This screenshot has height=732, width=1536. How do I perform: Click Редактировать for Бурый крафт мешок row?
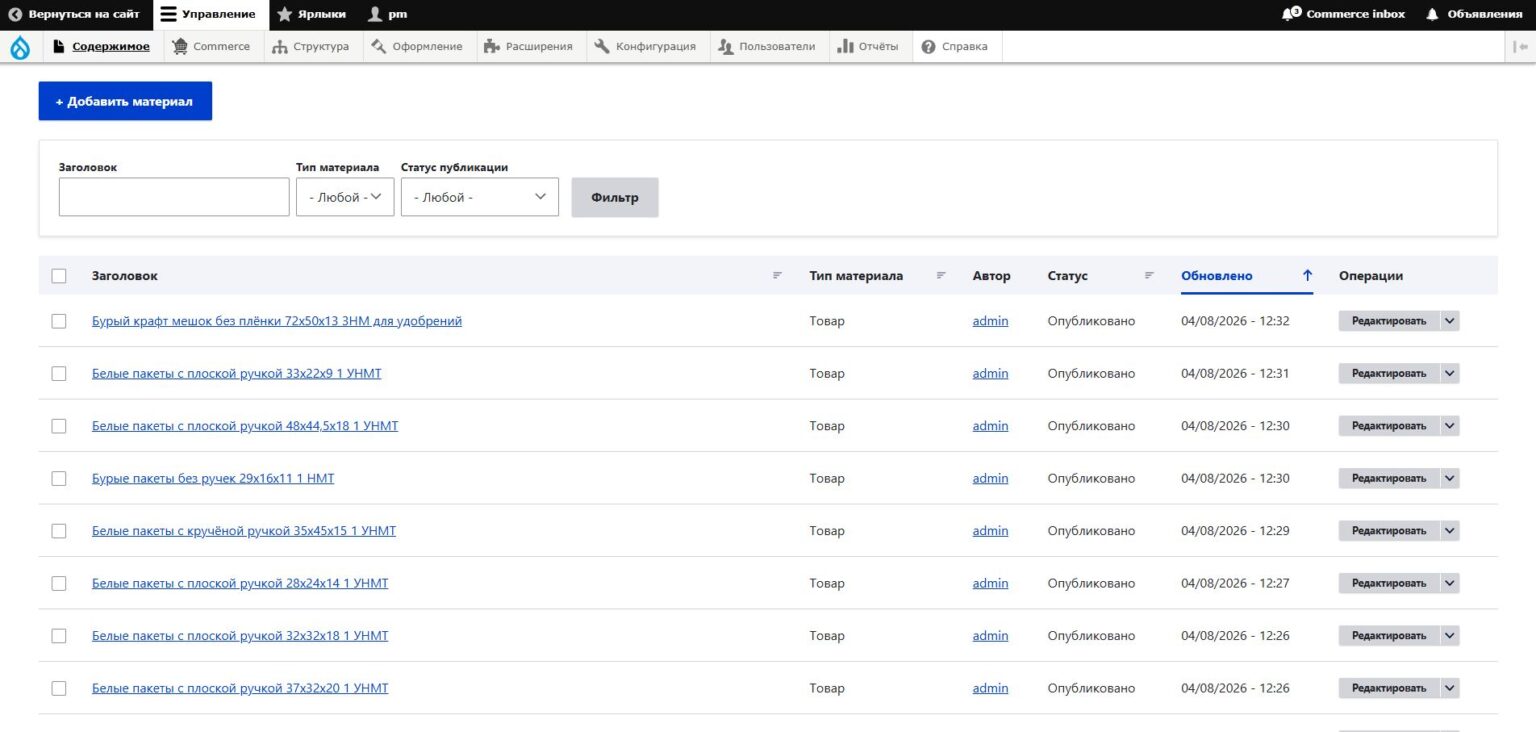pyautogui.click(x=1389, y=321)
